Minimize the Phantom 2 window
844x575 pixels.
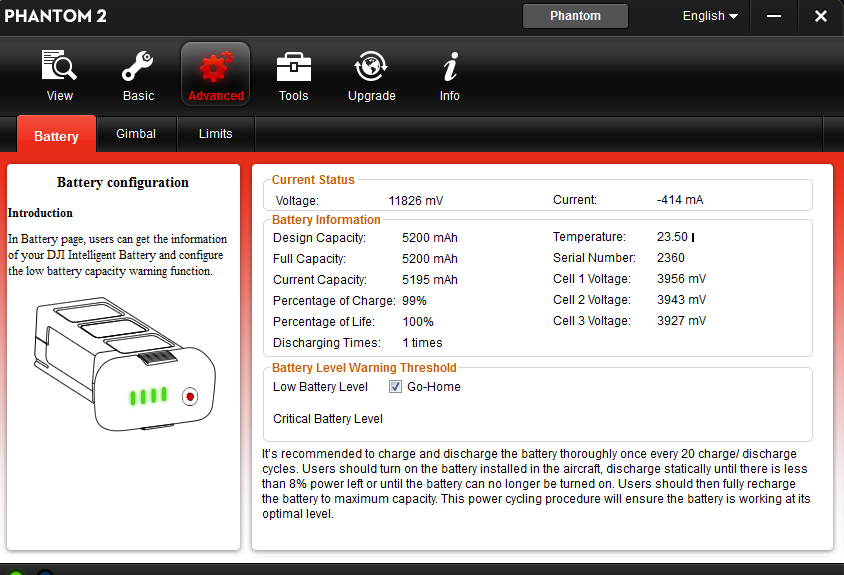point(773,16)
